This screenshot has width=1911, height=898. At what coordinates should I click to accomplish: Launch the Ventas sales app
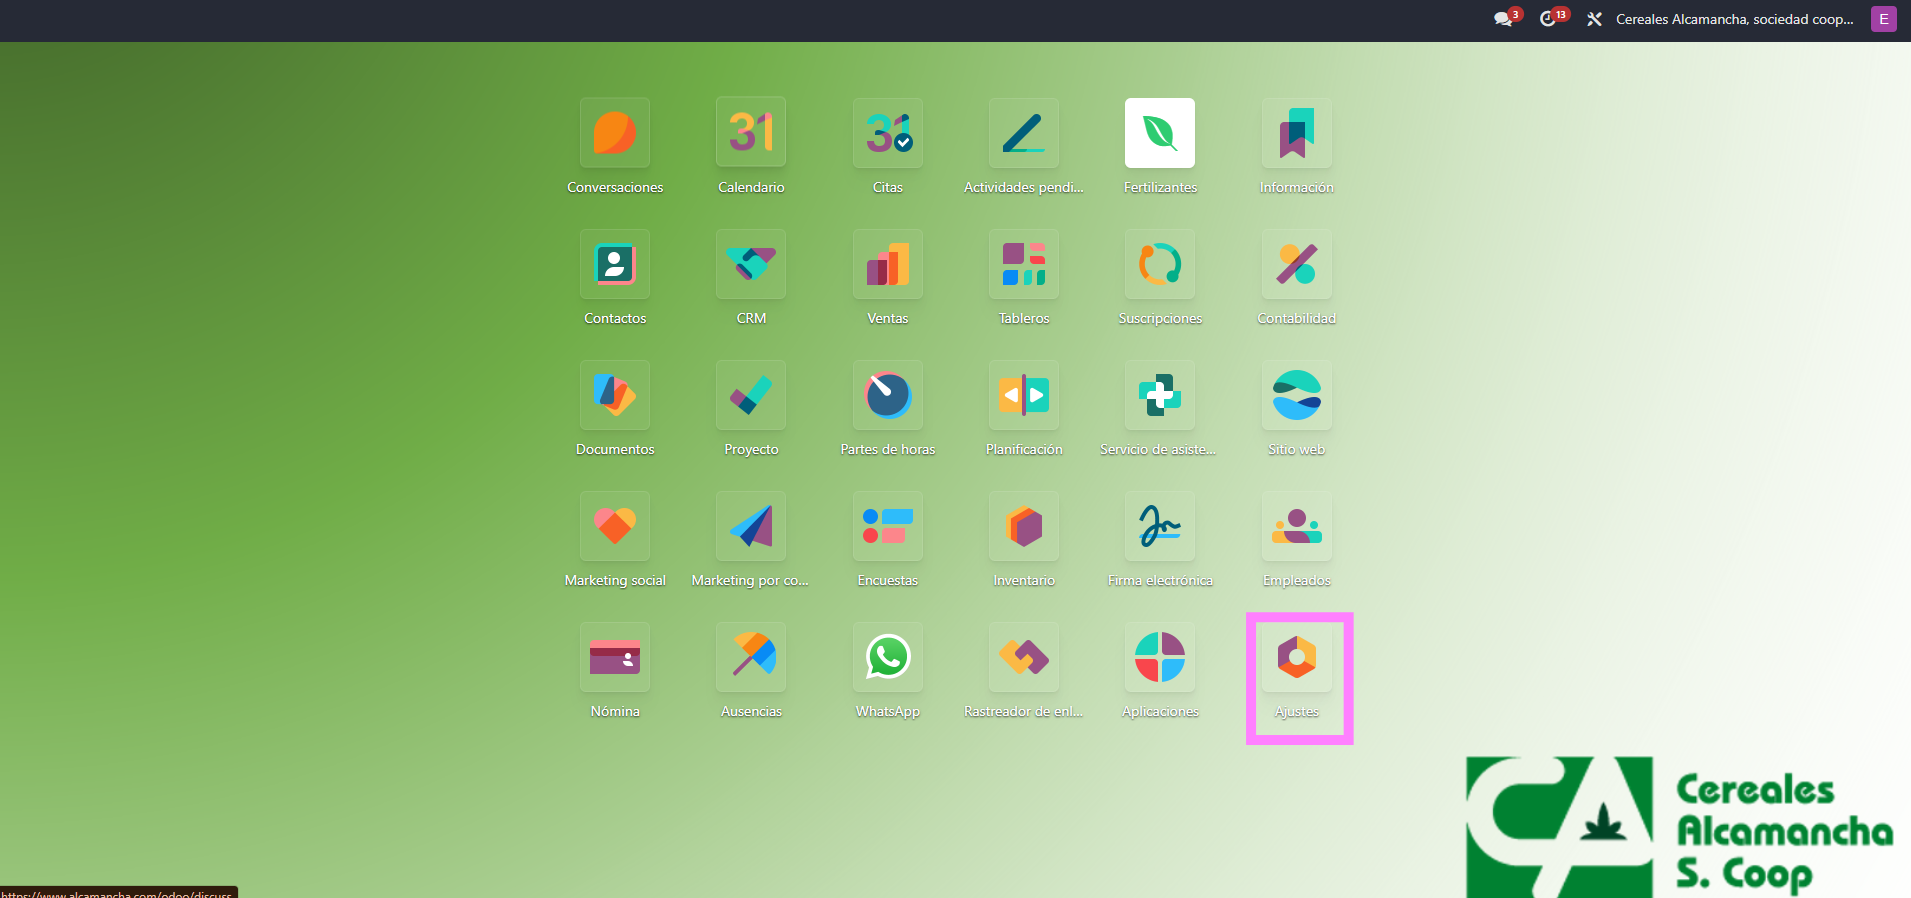(x=887, y=264)
